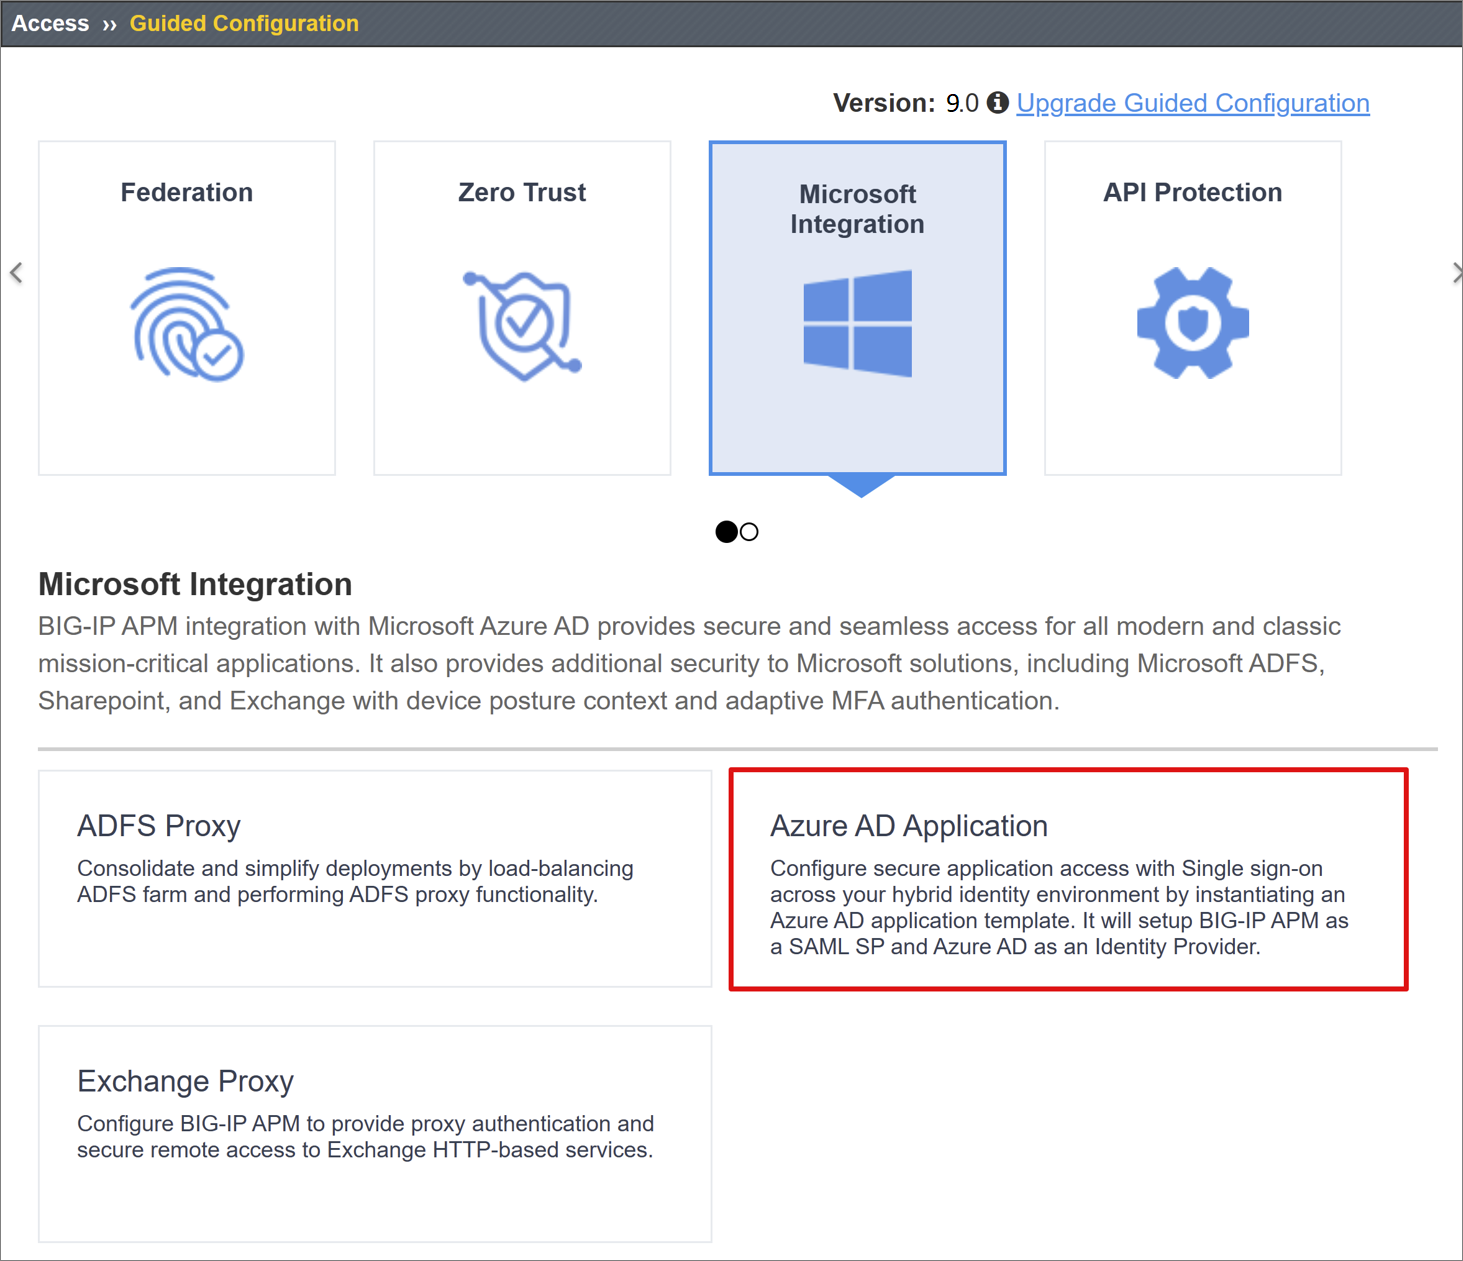This screenshot has width=1463, height=1261.
Task: Click the Microsoft Integration Windows logo
Action: 858,323
